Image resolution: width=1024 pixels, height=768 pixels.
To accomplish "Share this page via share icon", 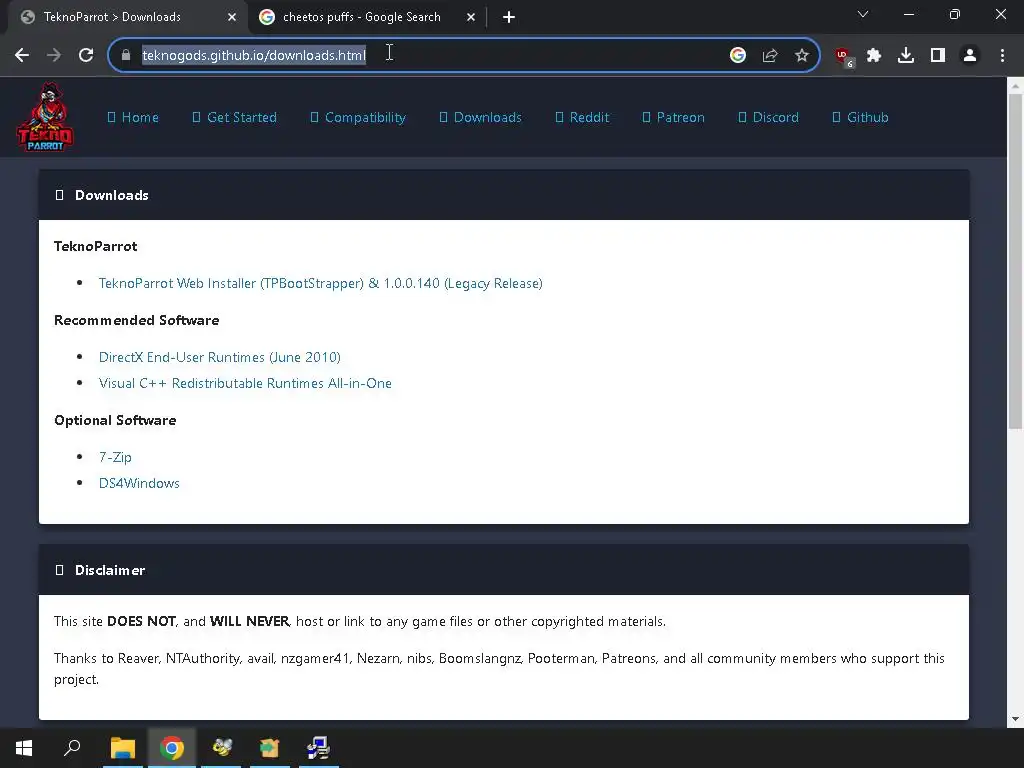I will tap(770, 56).
